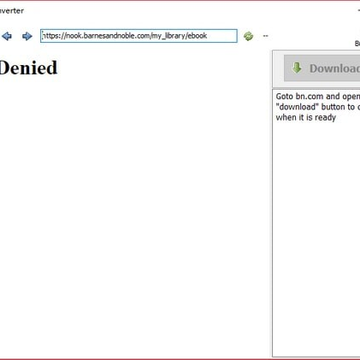Screen dimensions: 360x360
Task: Click the green download arrow icon
Action: [296, 68]
